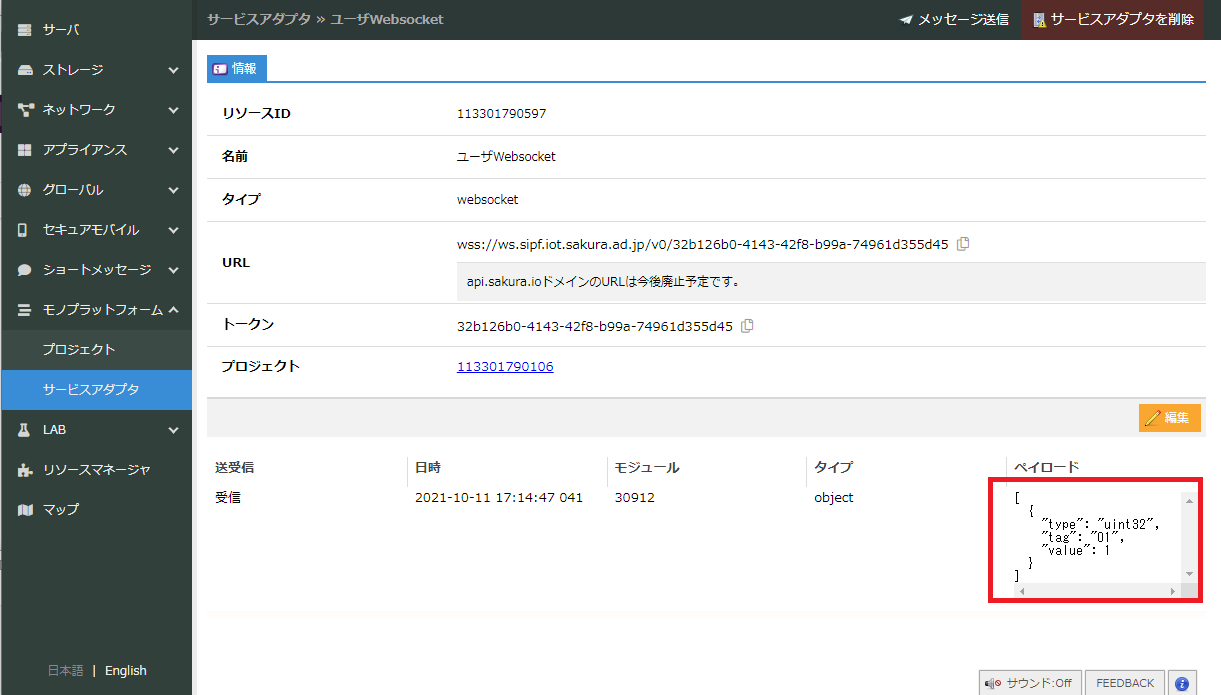
Task: Open リソースマネージャ menu item label
Action: [x=97, y=470]
